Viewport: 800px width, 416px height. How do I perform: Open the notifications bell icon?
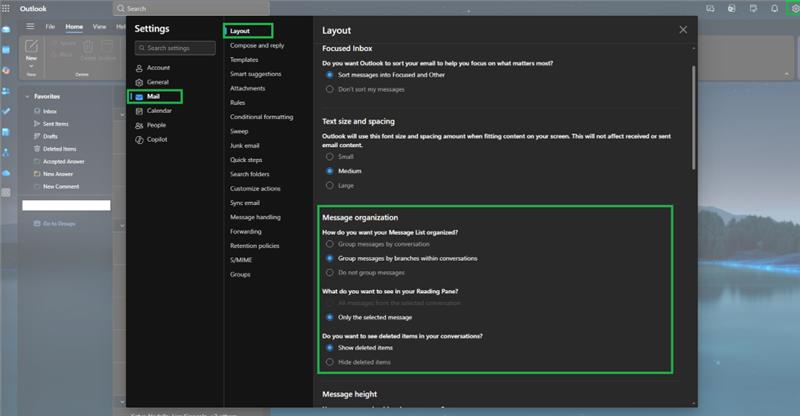click(x=774, y=9)
